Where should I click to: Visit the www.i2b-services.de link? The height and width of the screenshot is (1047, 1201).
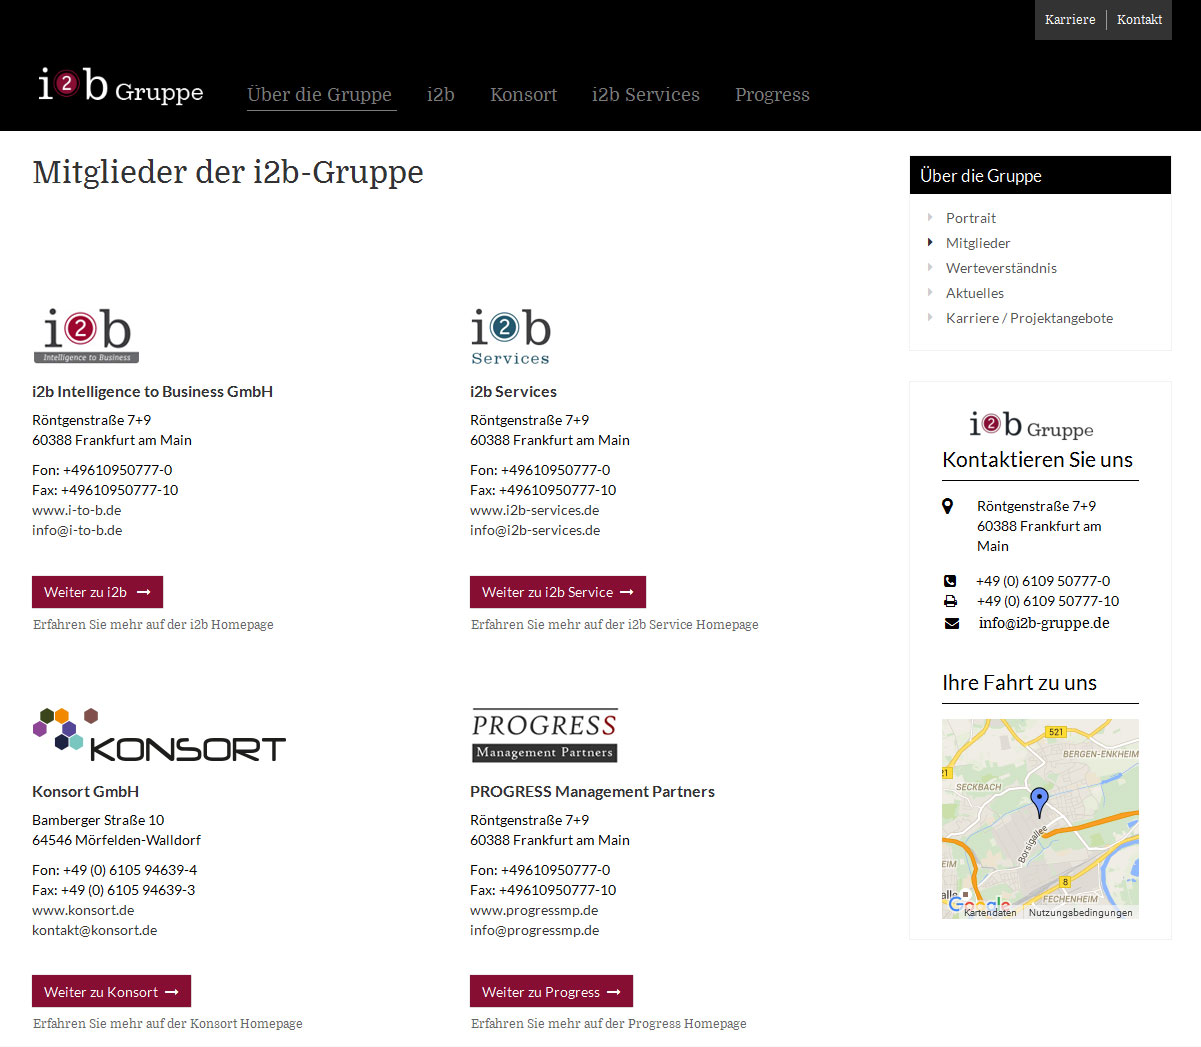534,510
